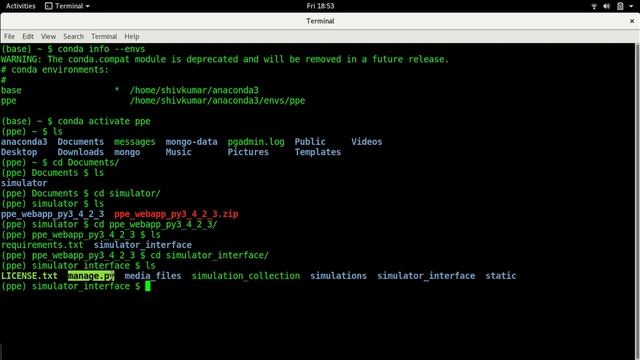Click the mongo-data directory name

pyautogui.click(x=191, y=142)
